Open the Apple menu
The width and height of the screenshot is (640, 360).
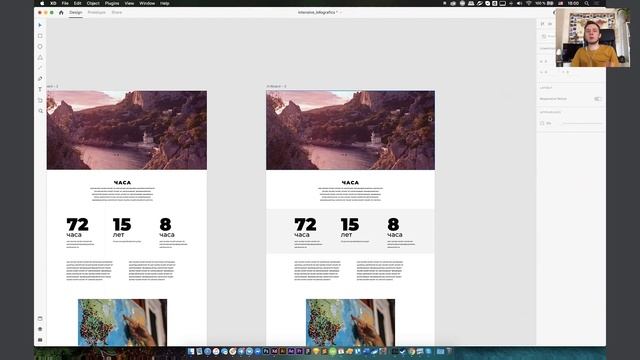(42, 3)
